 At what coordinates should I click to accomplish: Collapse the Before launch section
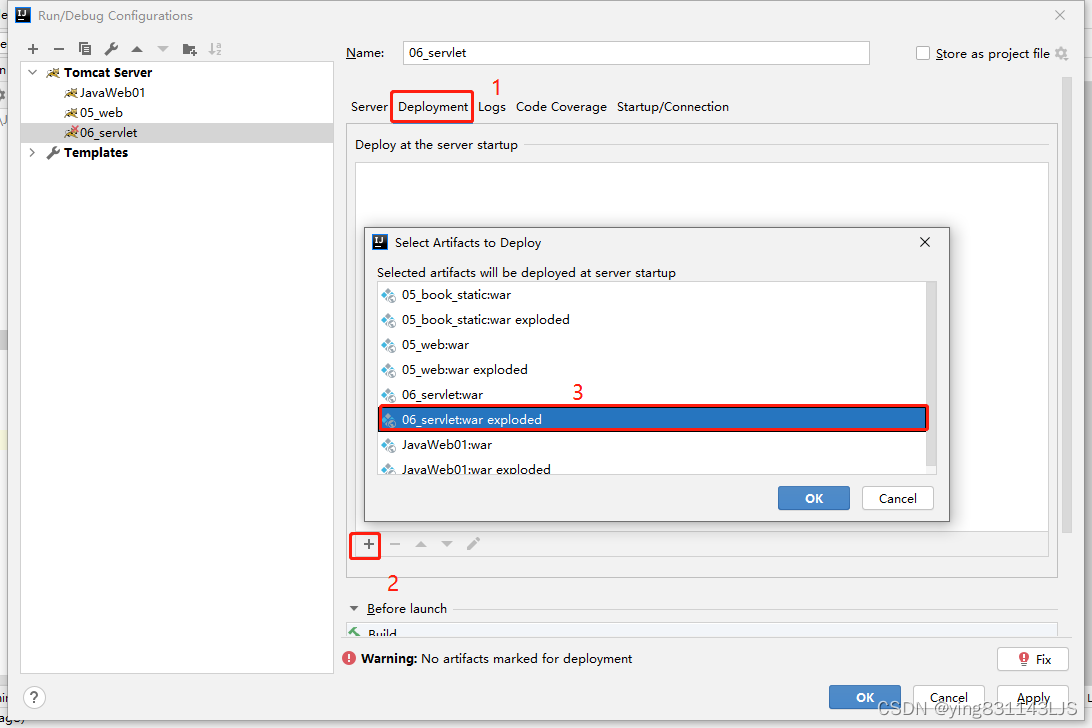coord(353,608)
